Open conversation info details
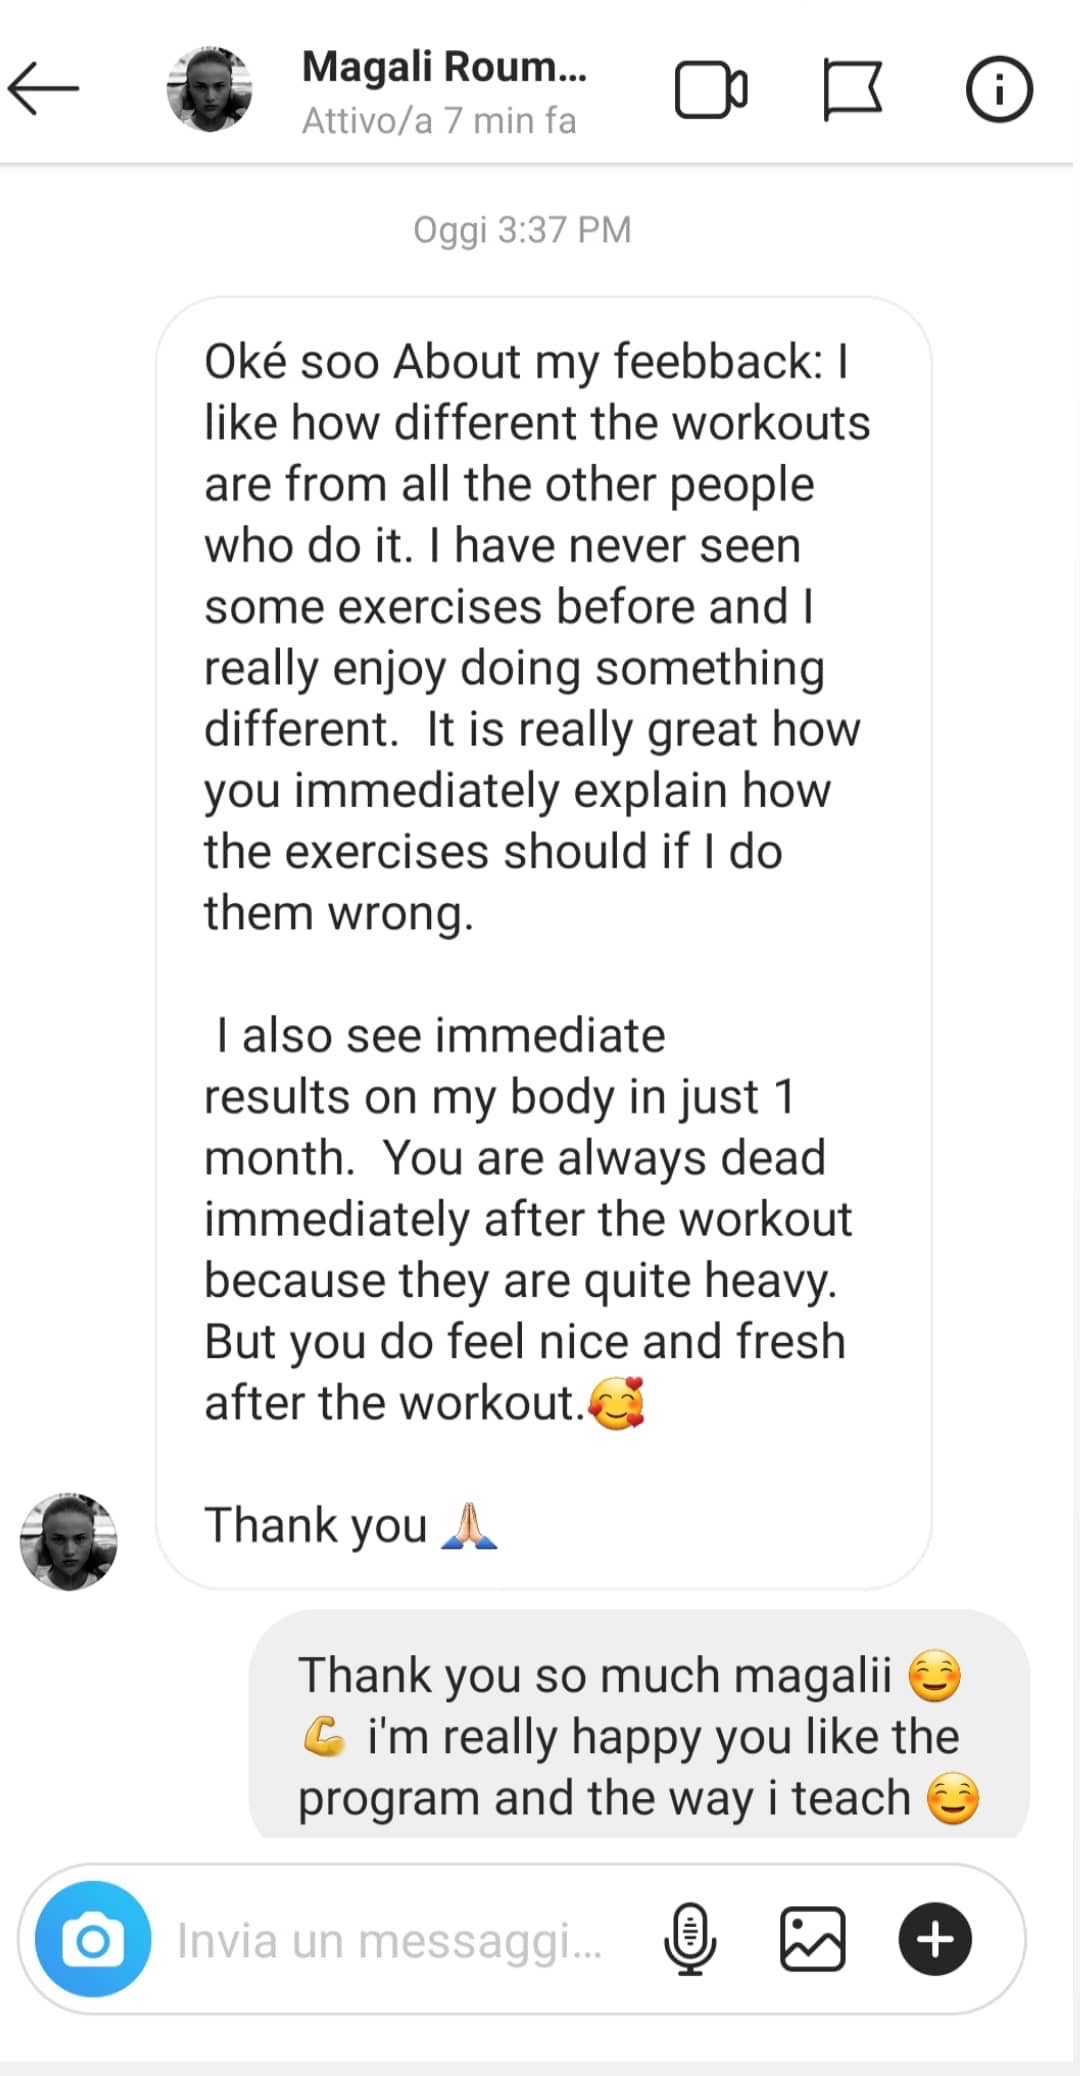The width and height of the screenshot is (1080, 2076). [x=998, y=91]
